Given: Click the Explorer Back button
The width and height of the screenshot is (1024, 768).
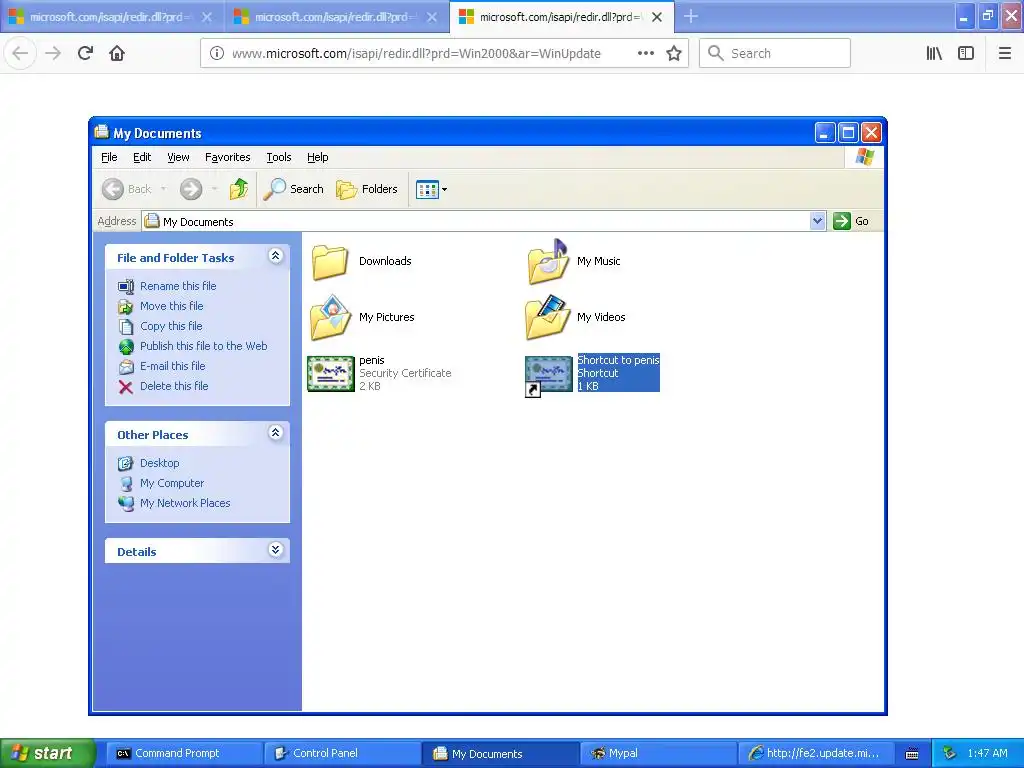Looking at the screenshot, I should coord(127,189).
